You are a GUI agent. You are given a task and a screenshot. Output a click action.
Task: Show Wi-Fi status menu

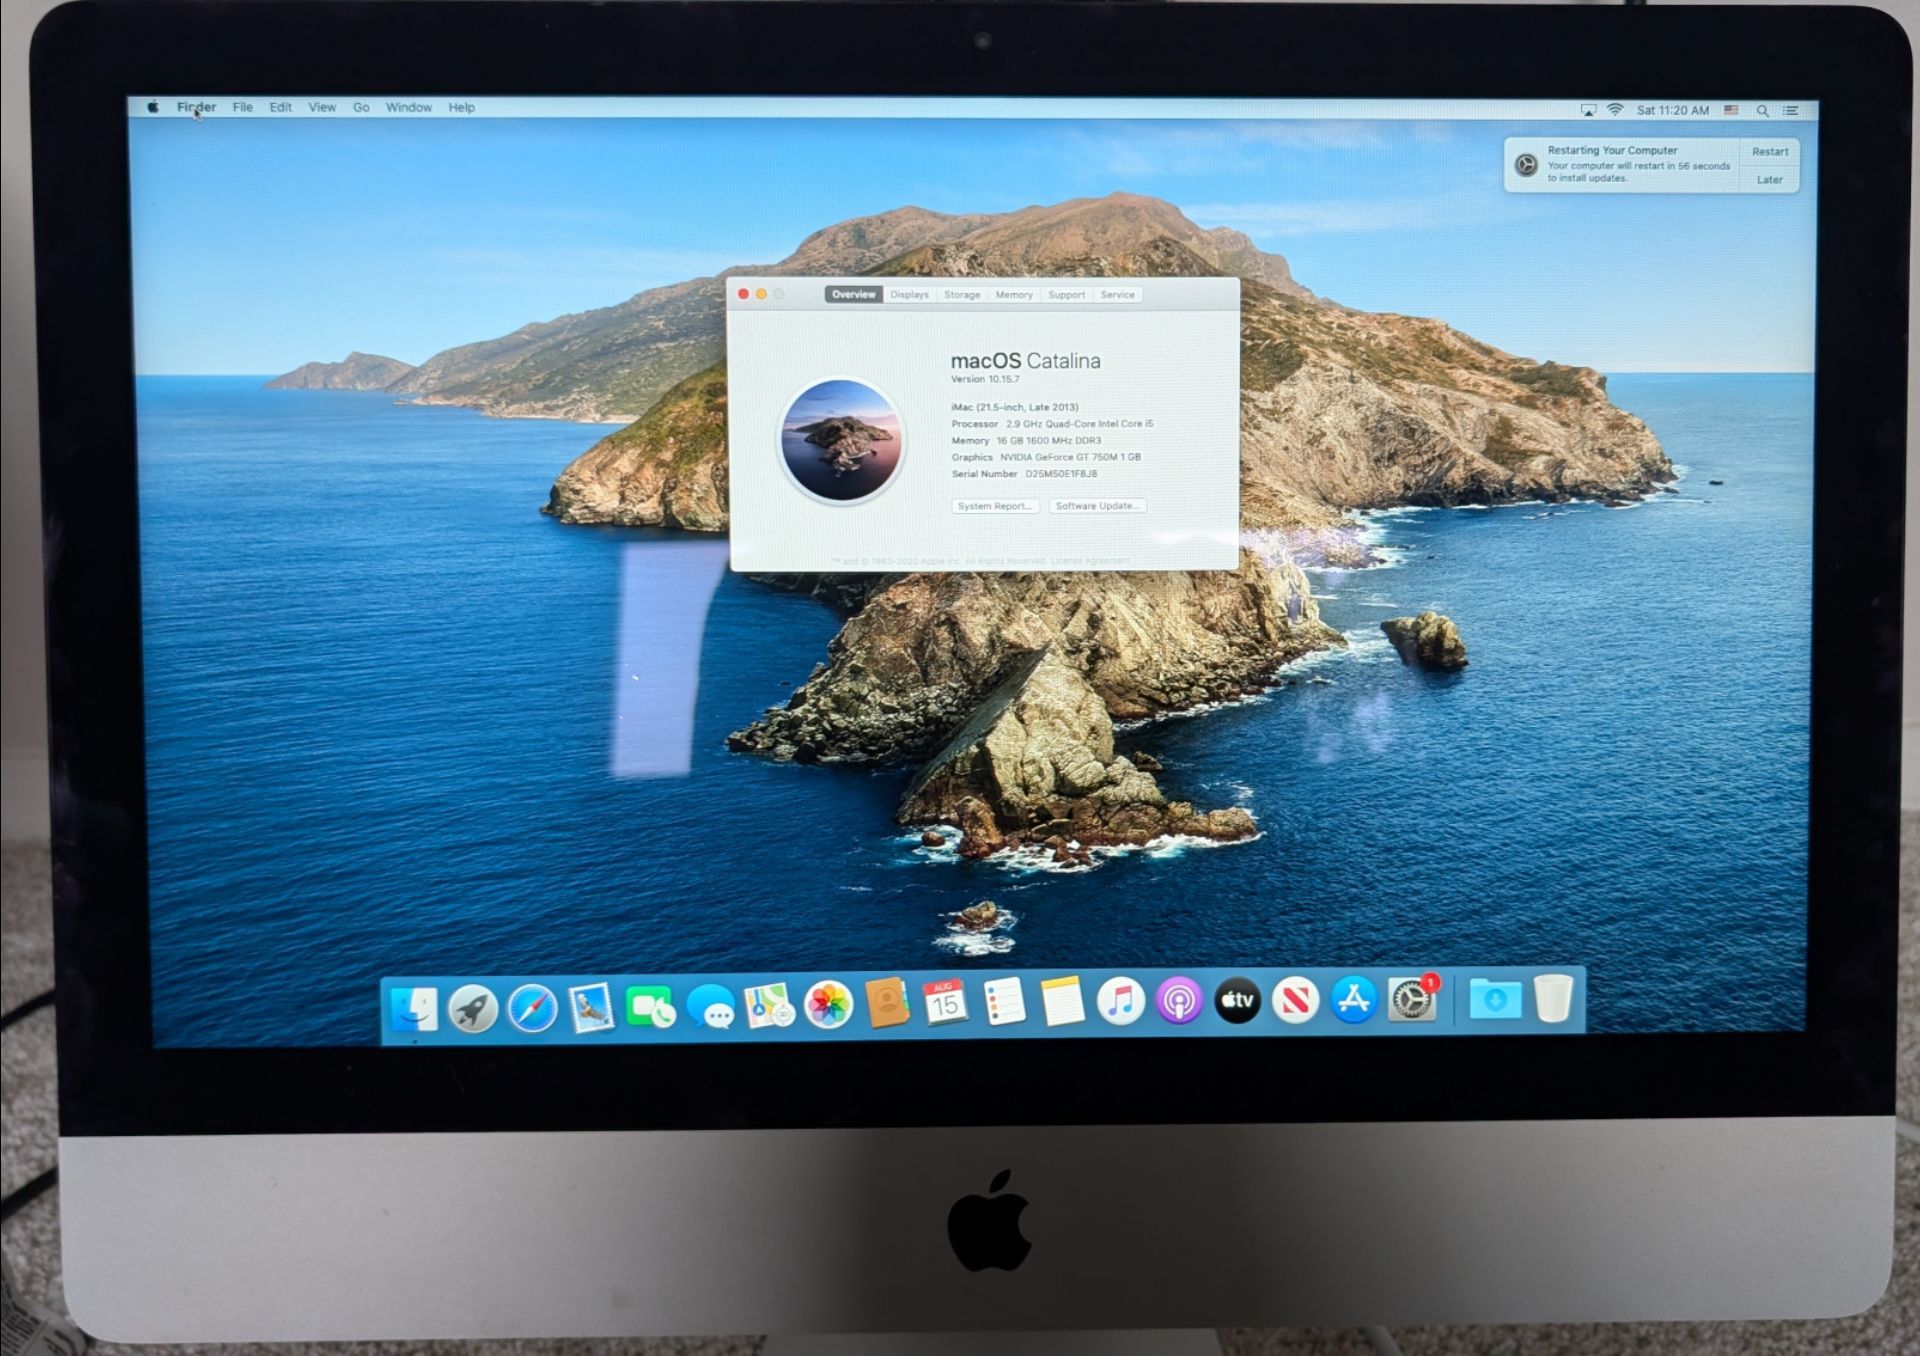point(1615,110)
